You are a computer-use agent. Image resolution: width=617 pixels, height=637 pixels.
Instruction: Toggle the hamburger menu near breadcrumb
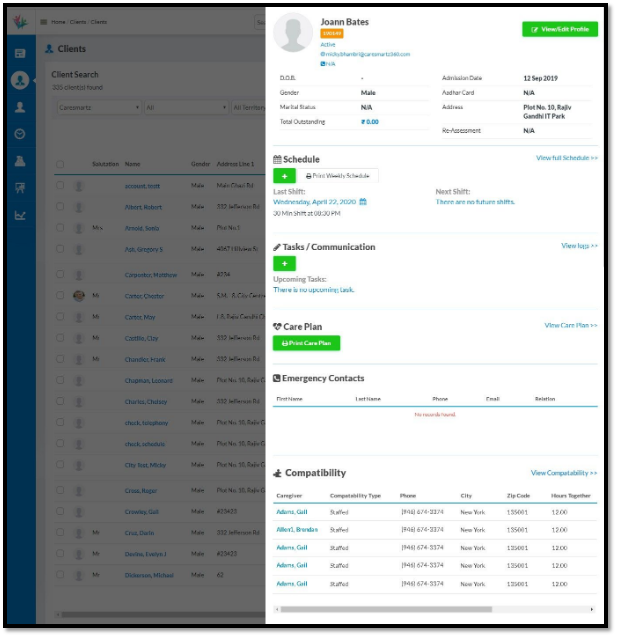pyautogui.click(x=43, y=21)
